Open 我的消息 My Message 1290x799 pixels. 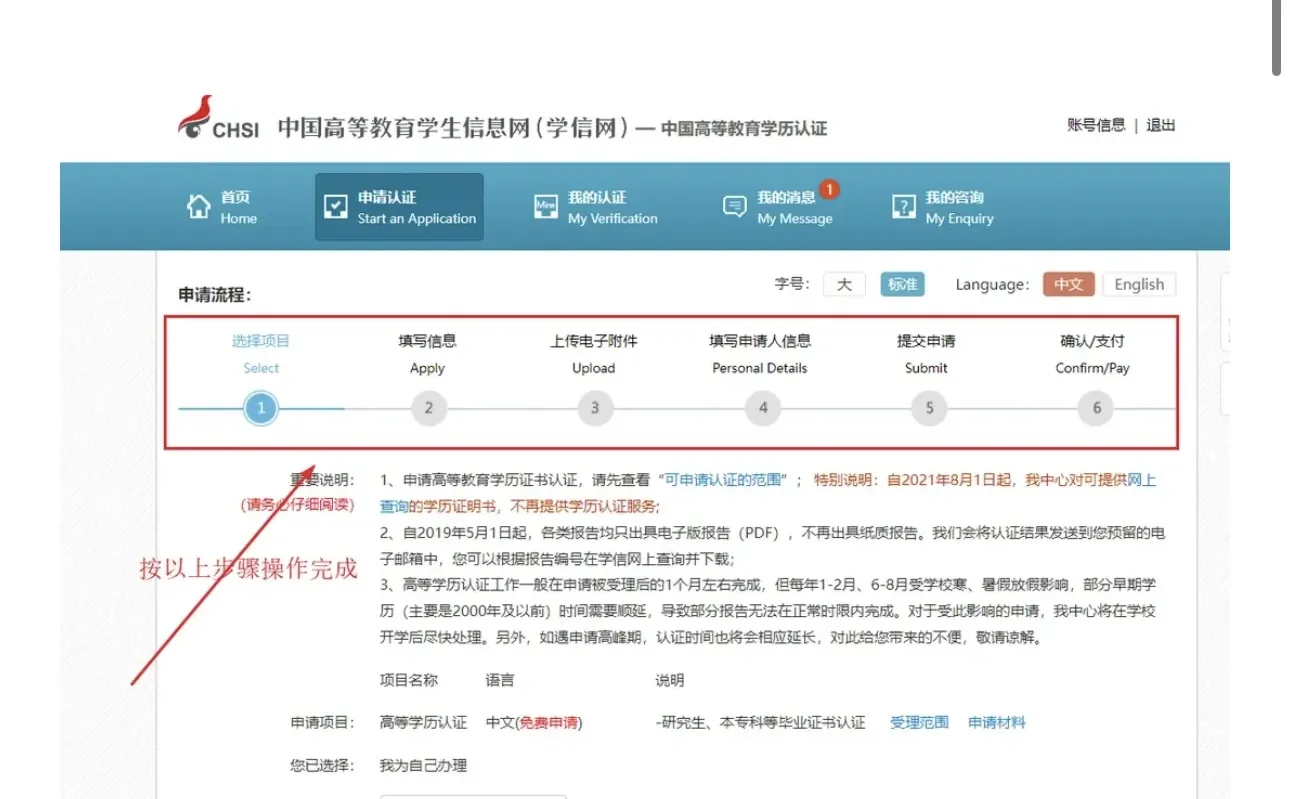(x=780, y=207)
